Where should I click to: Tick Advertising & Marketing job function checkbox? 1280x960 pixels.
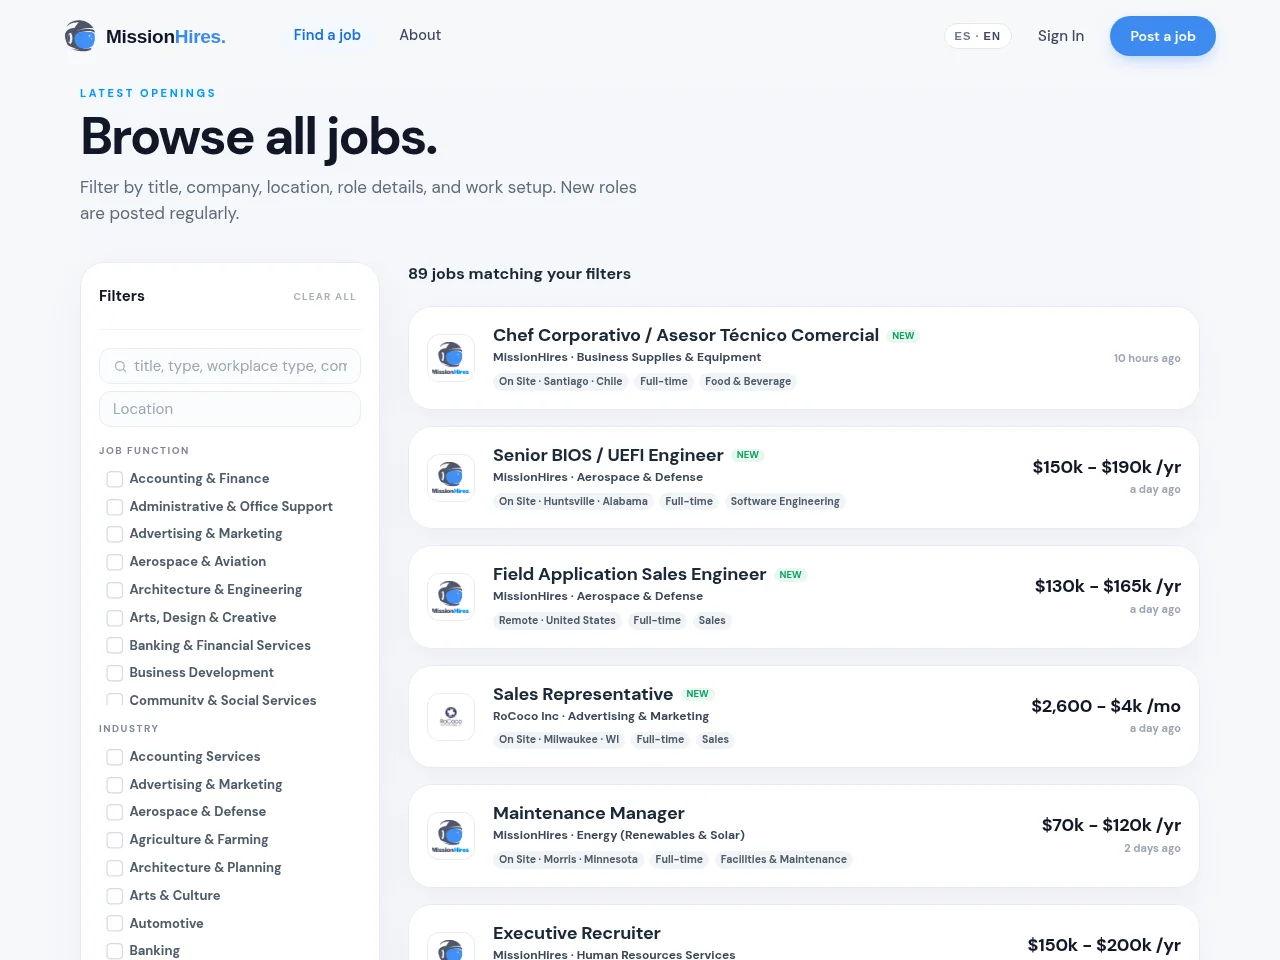click(115, 534)
